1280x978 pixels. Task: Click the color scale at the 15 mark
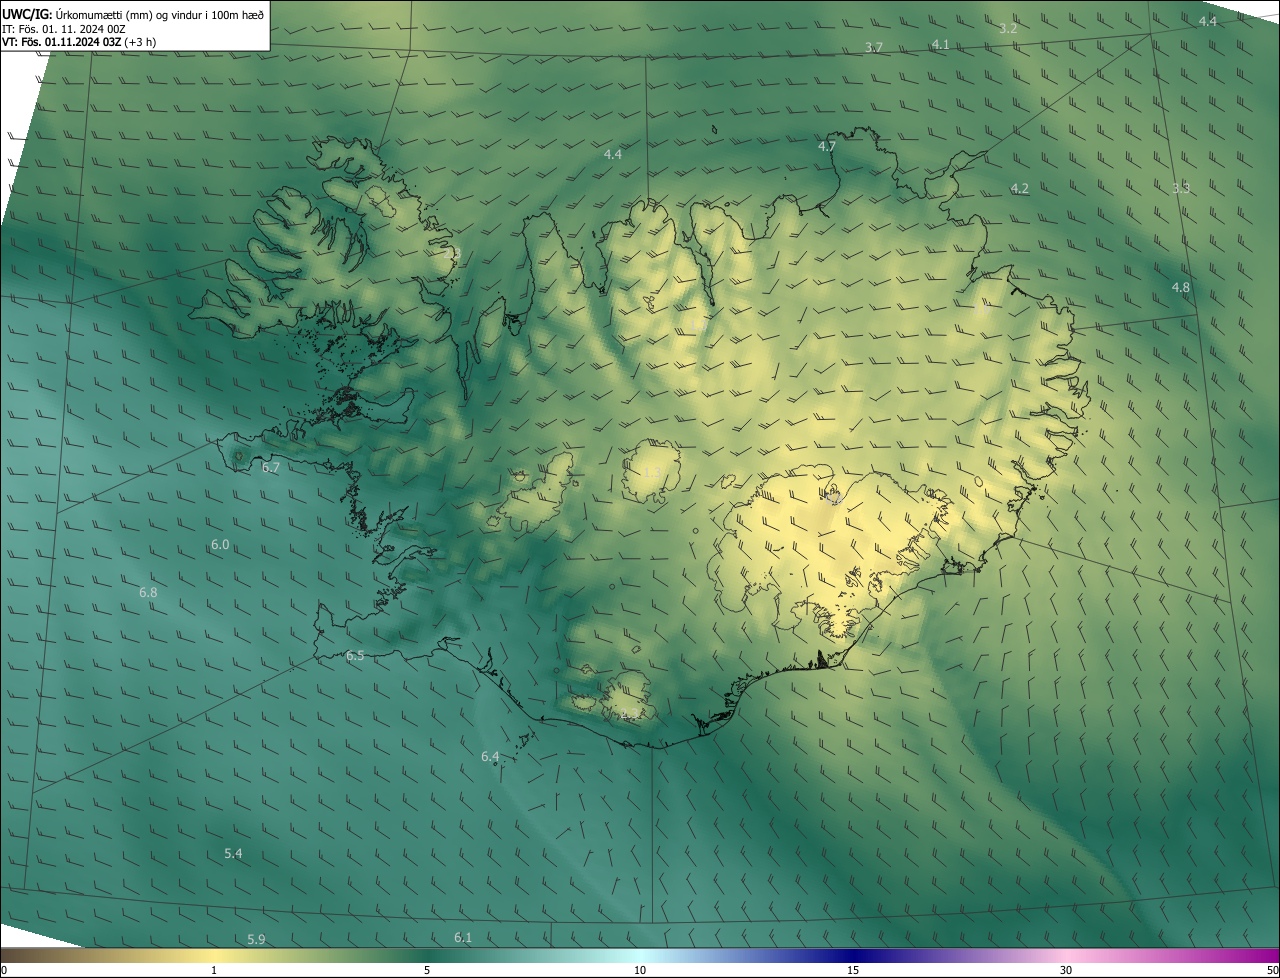(853, 970)
